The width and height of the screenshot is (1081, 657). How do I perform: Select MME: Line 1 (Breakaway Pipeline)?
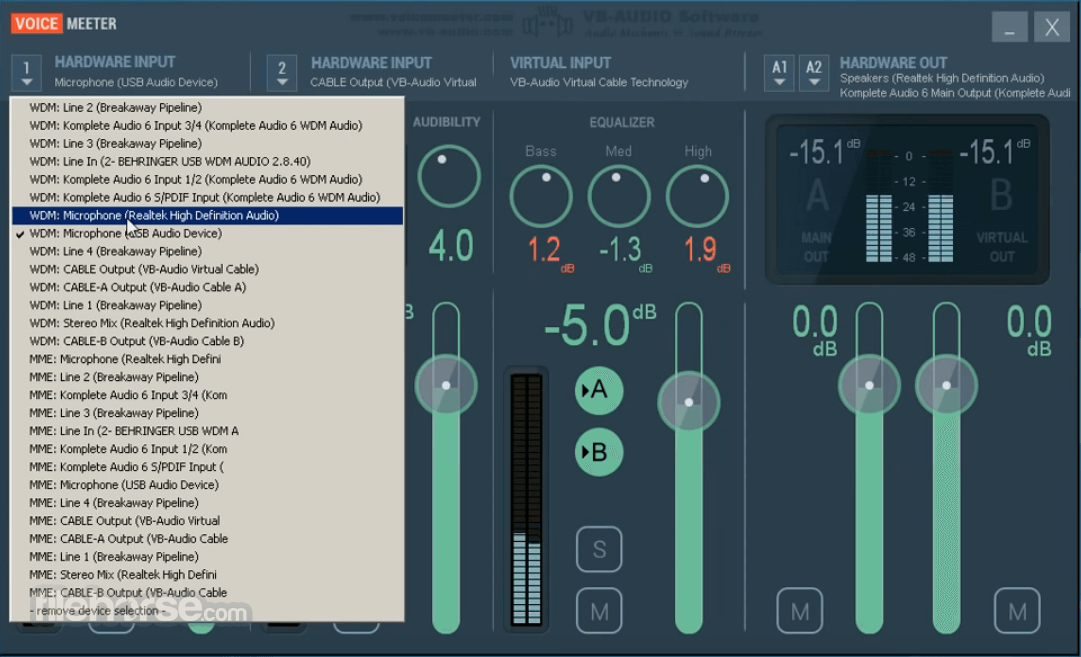pos(208,556)
